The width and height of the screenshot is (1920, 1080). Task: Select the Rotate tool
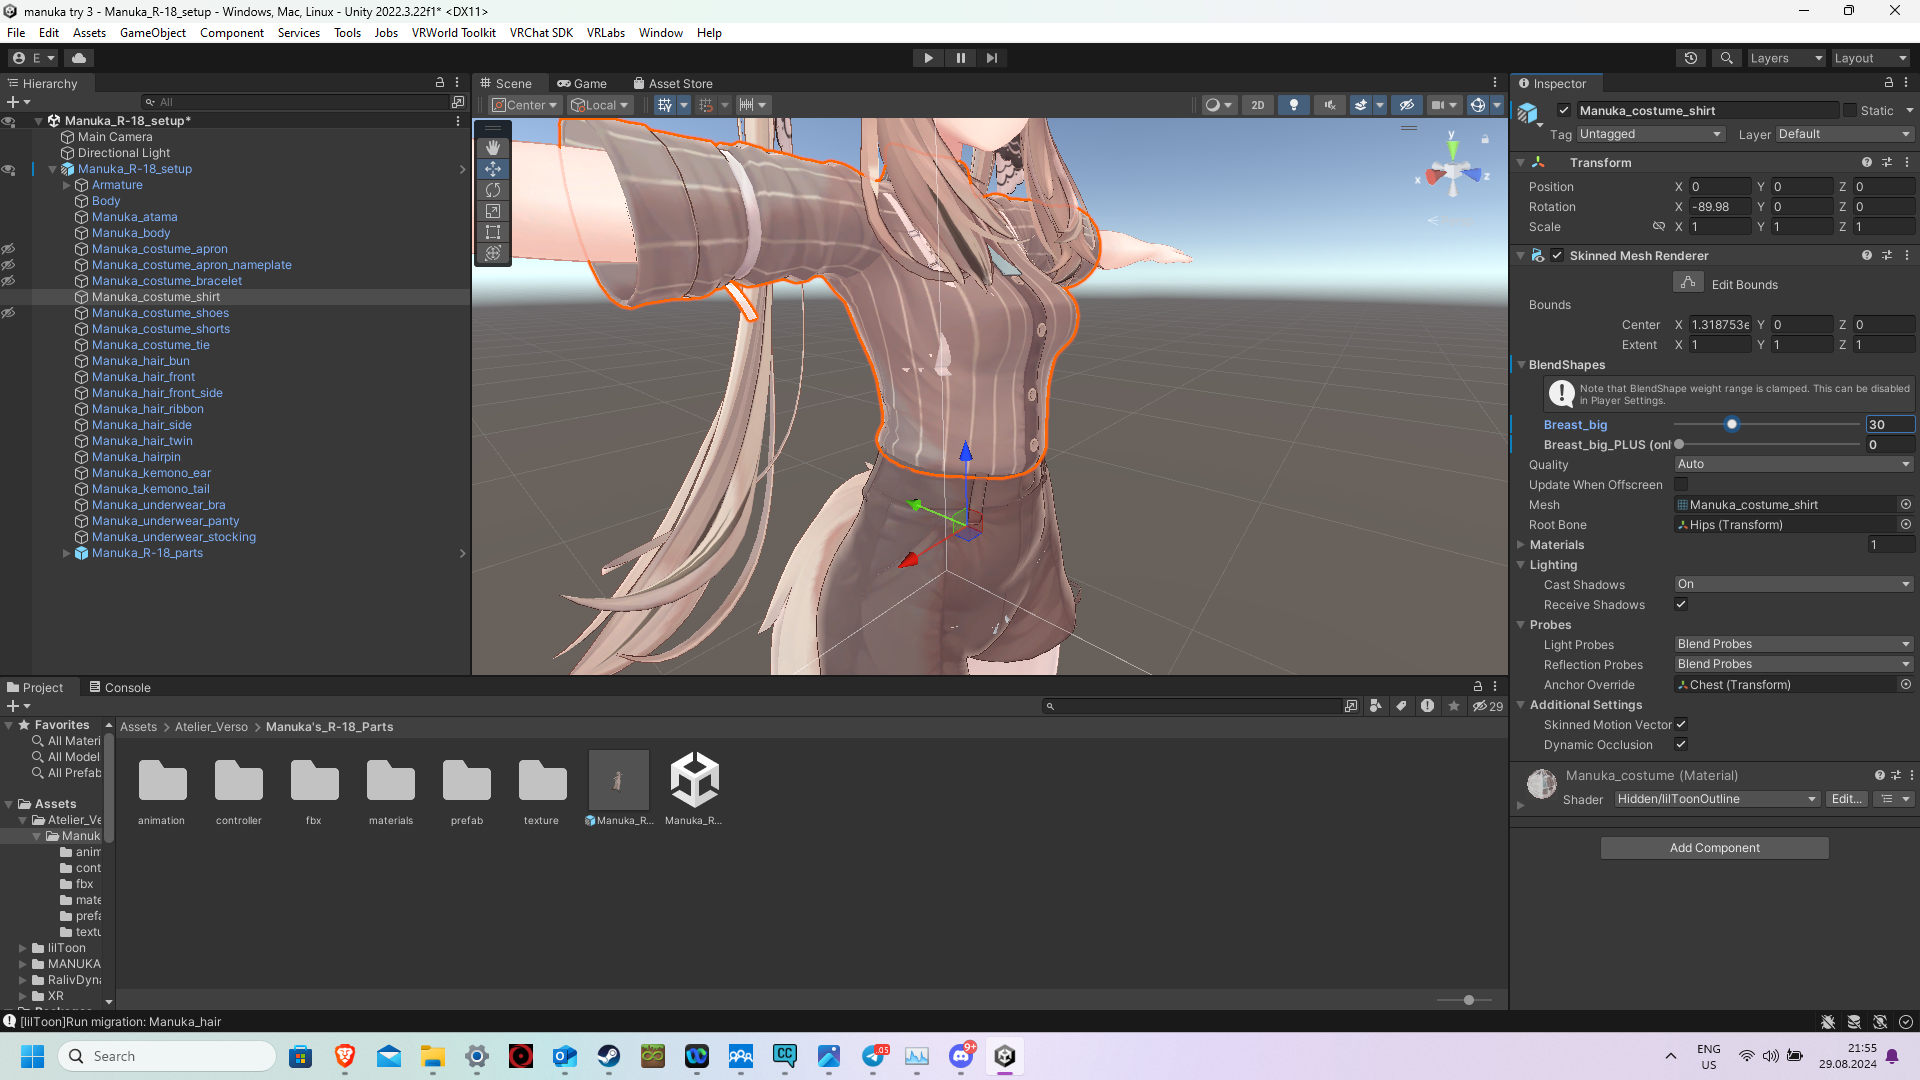492,190
